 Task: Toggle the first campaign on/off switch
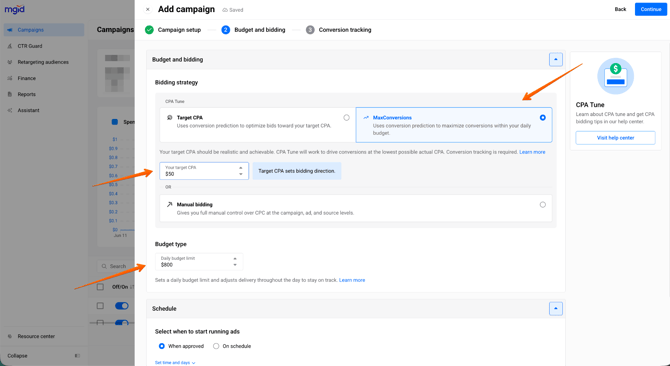[122, 306]
